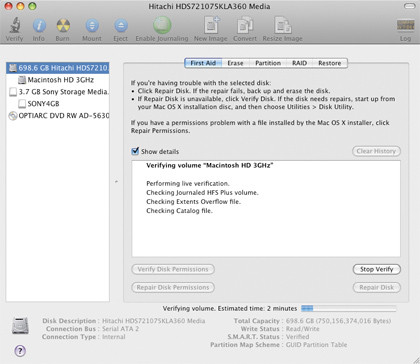Click the toolbar toggle pill button in title bar
The image size is (420, 364).
409,6
